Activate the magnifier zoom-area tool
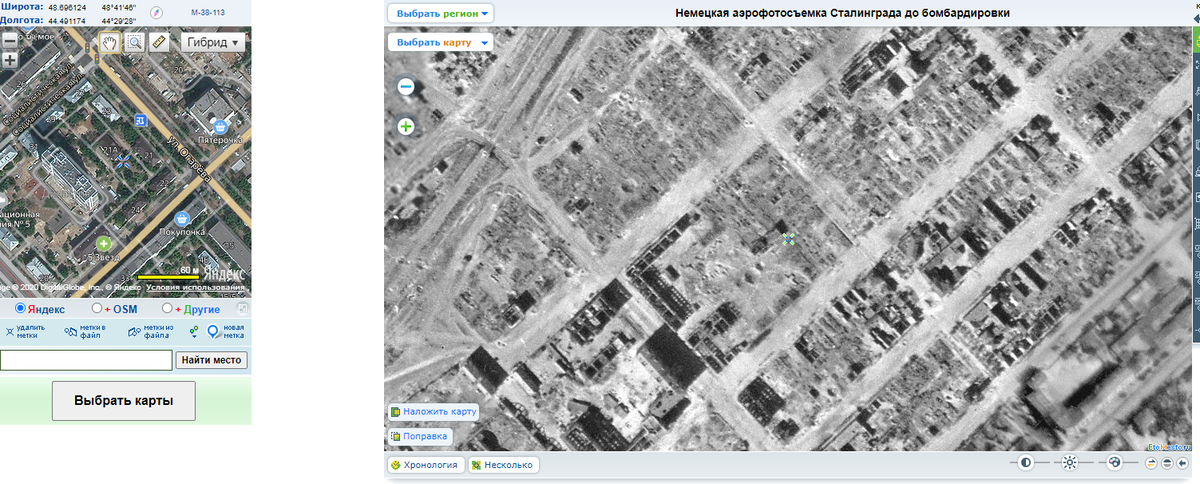The image size is (1200, 484). (x=135, y=43)
